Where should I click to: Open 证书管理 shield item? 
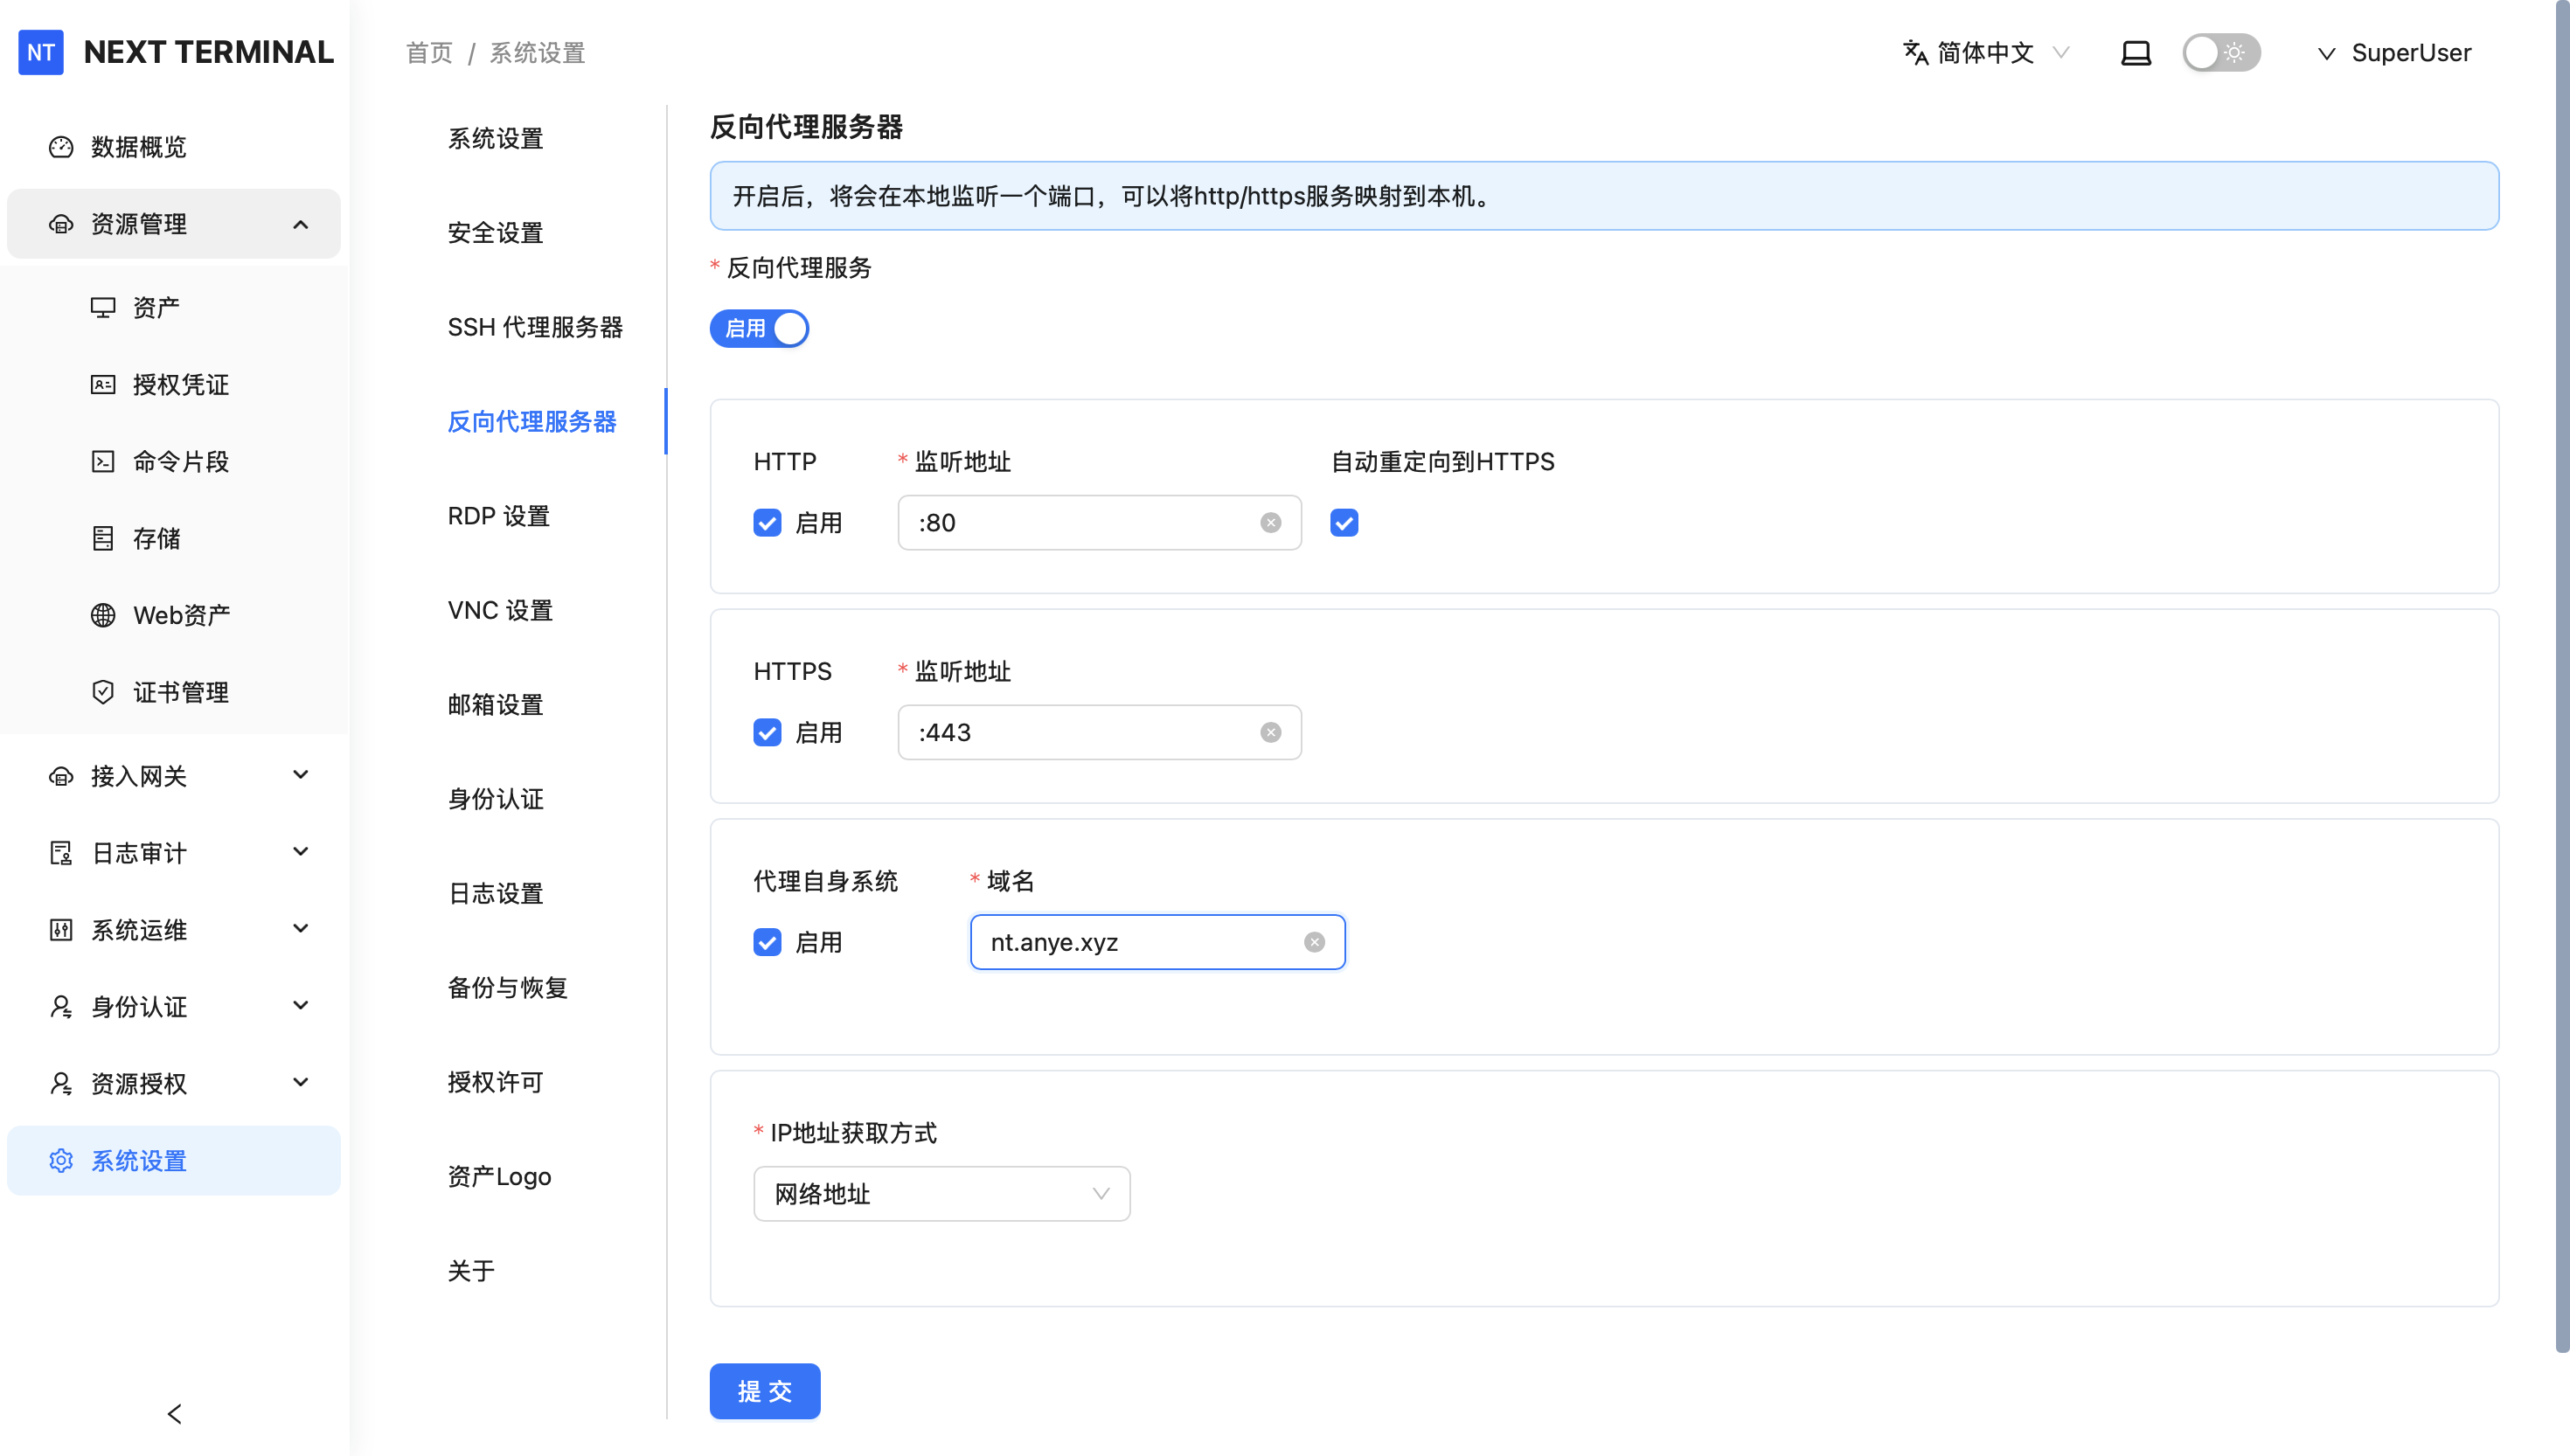[180, 692]
